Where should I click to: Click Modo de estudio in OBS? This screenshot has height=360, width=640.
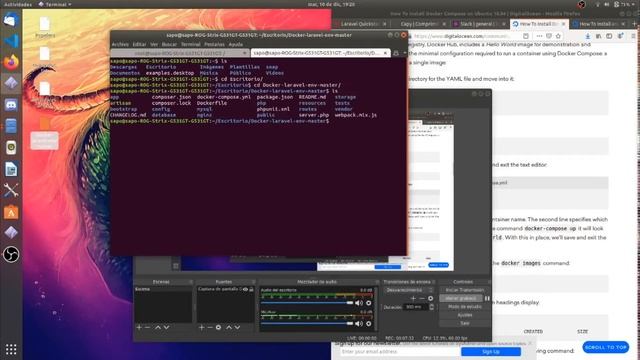464,307
